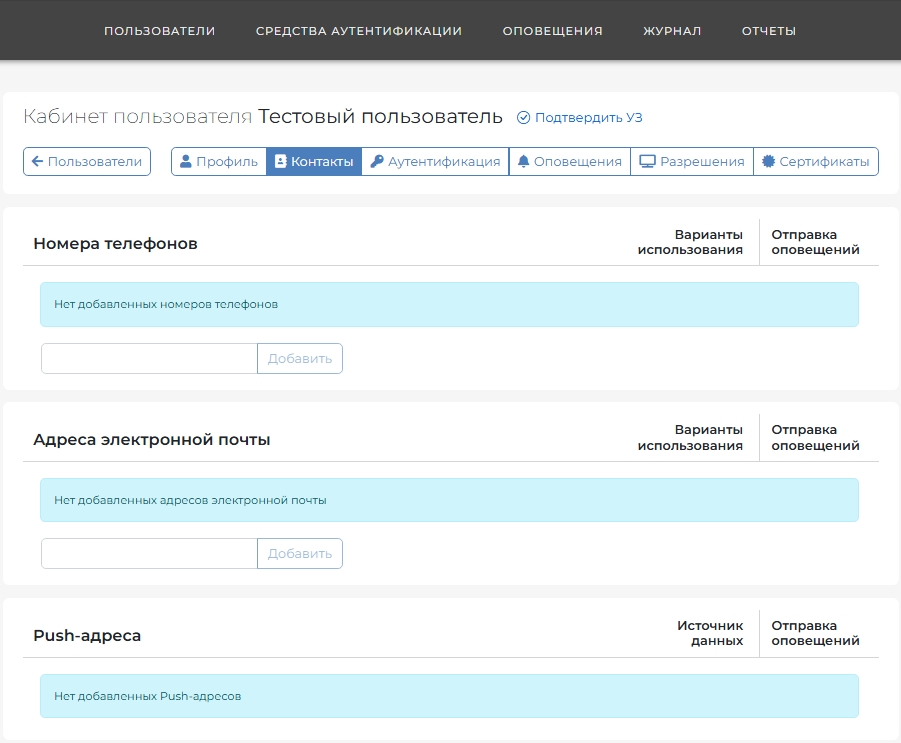Go to ОПОВЕЩЕНИЯ in the top bar
The image size is (901, 743).
(553, 31)
